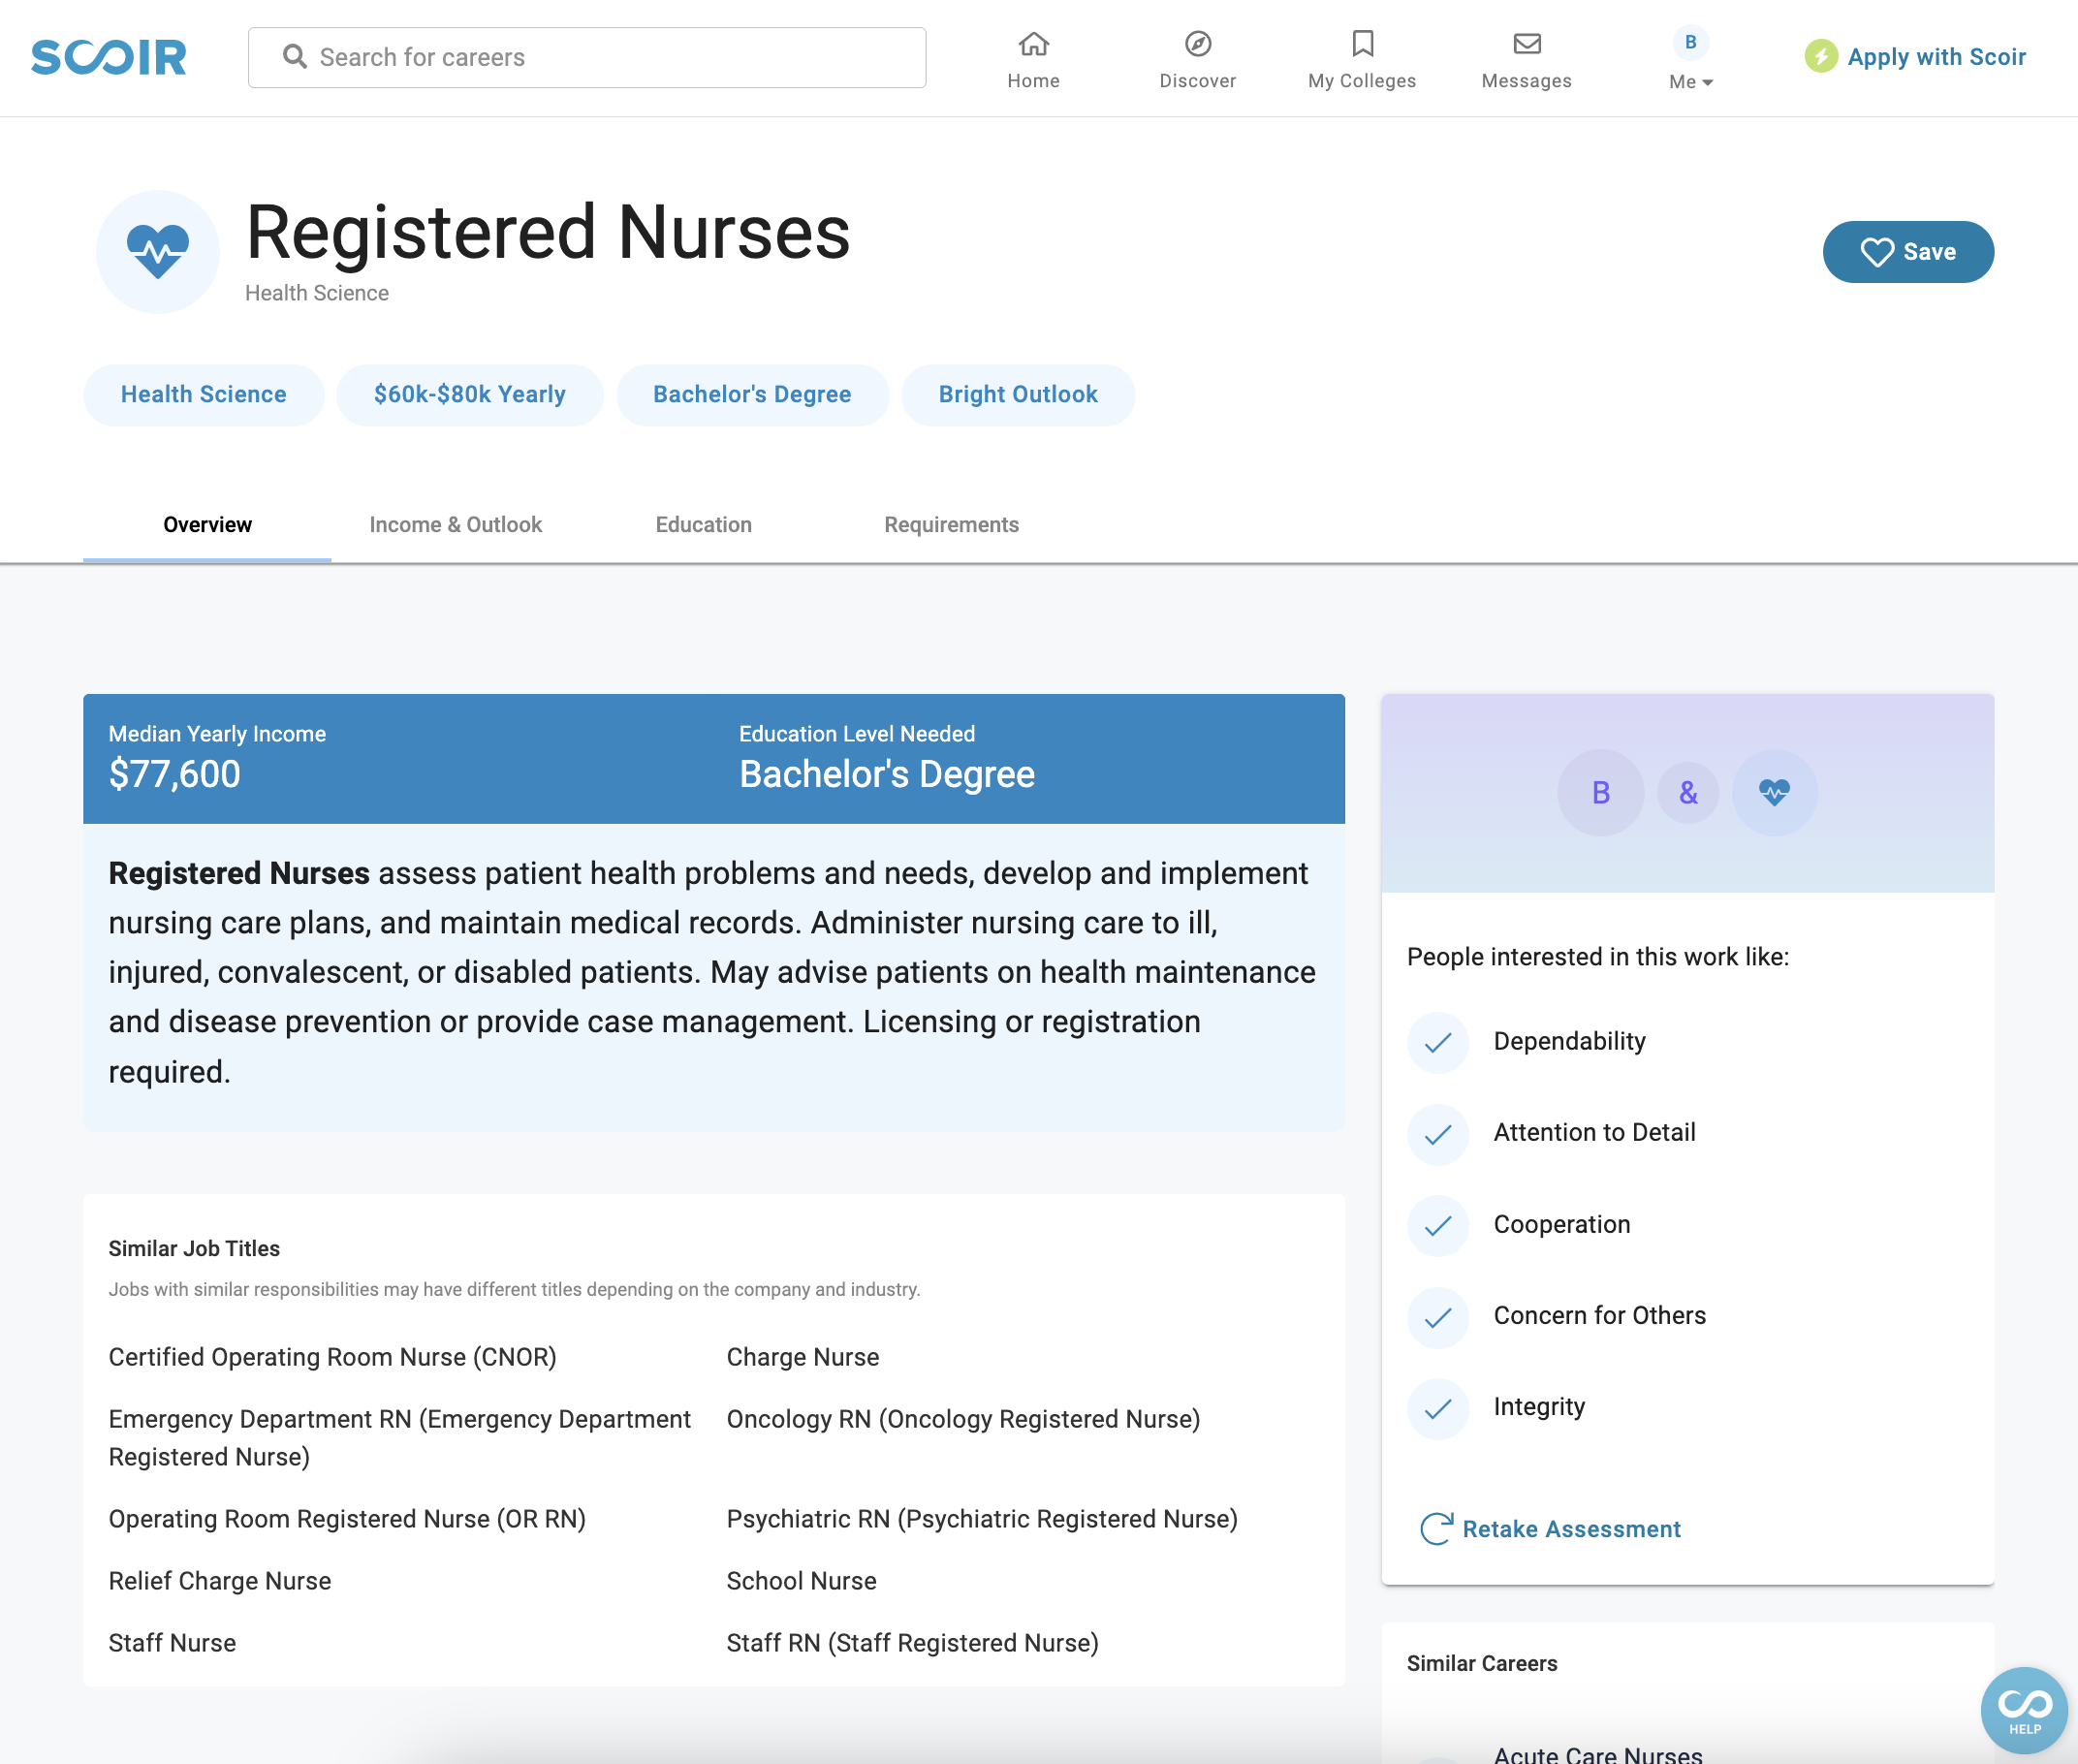Screen dimensions: 2078x1764
Task: Click the Cooperation label
Action: (x=1561, y=1225)
